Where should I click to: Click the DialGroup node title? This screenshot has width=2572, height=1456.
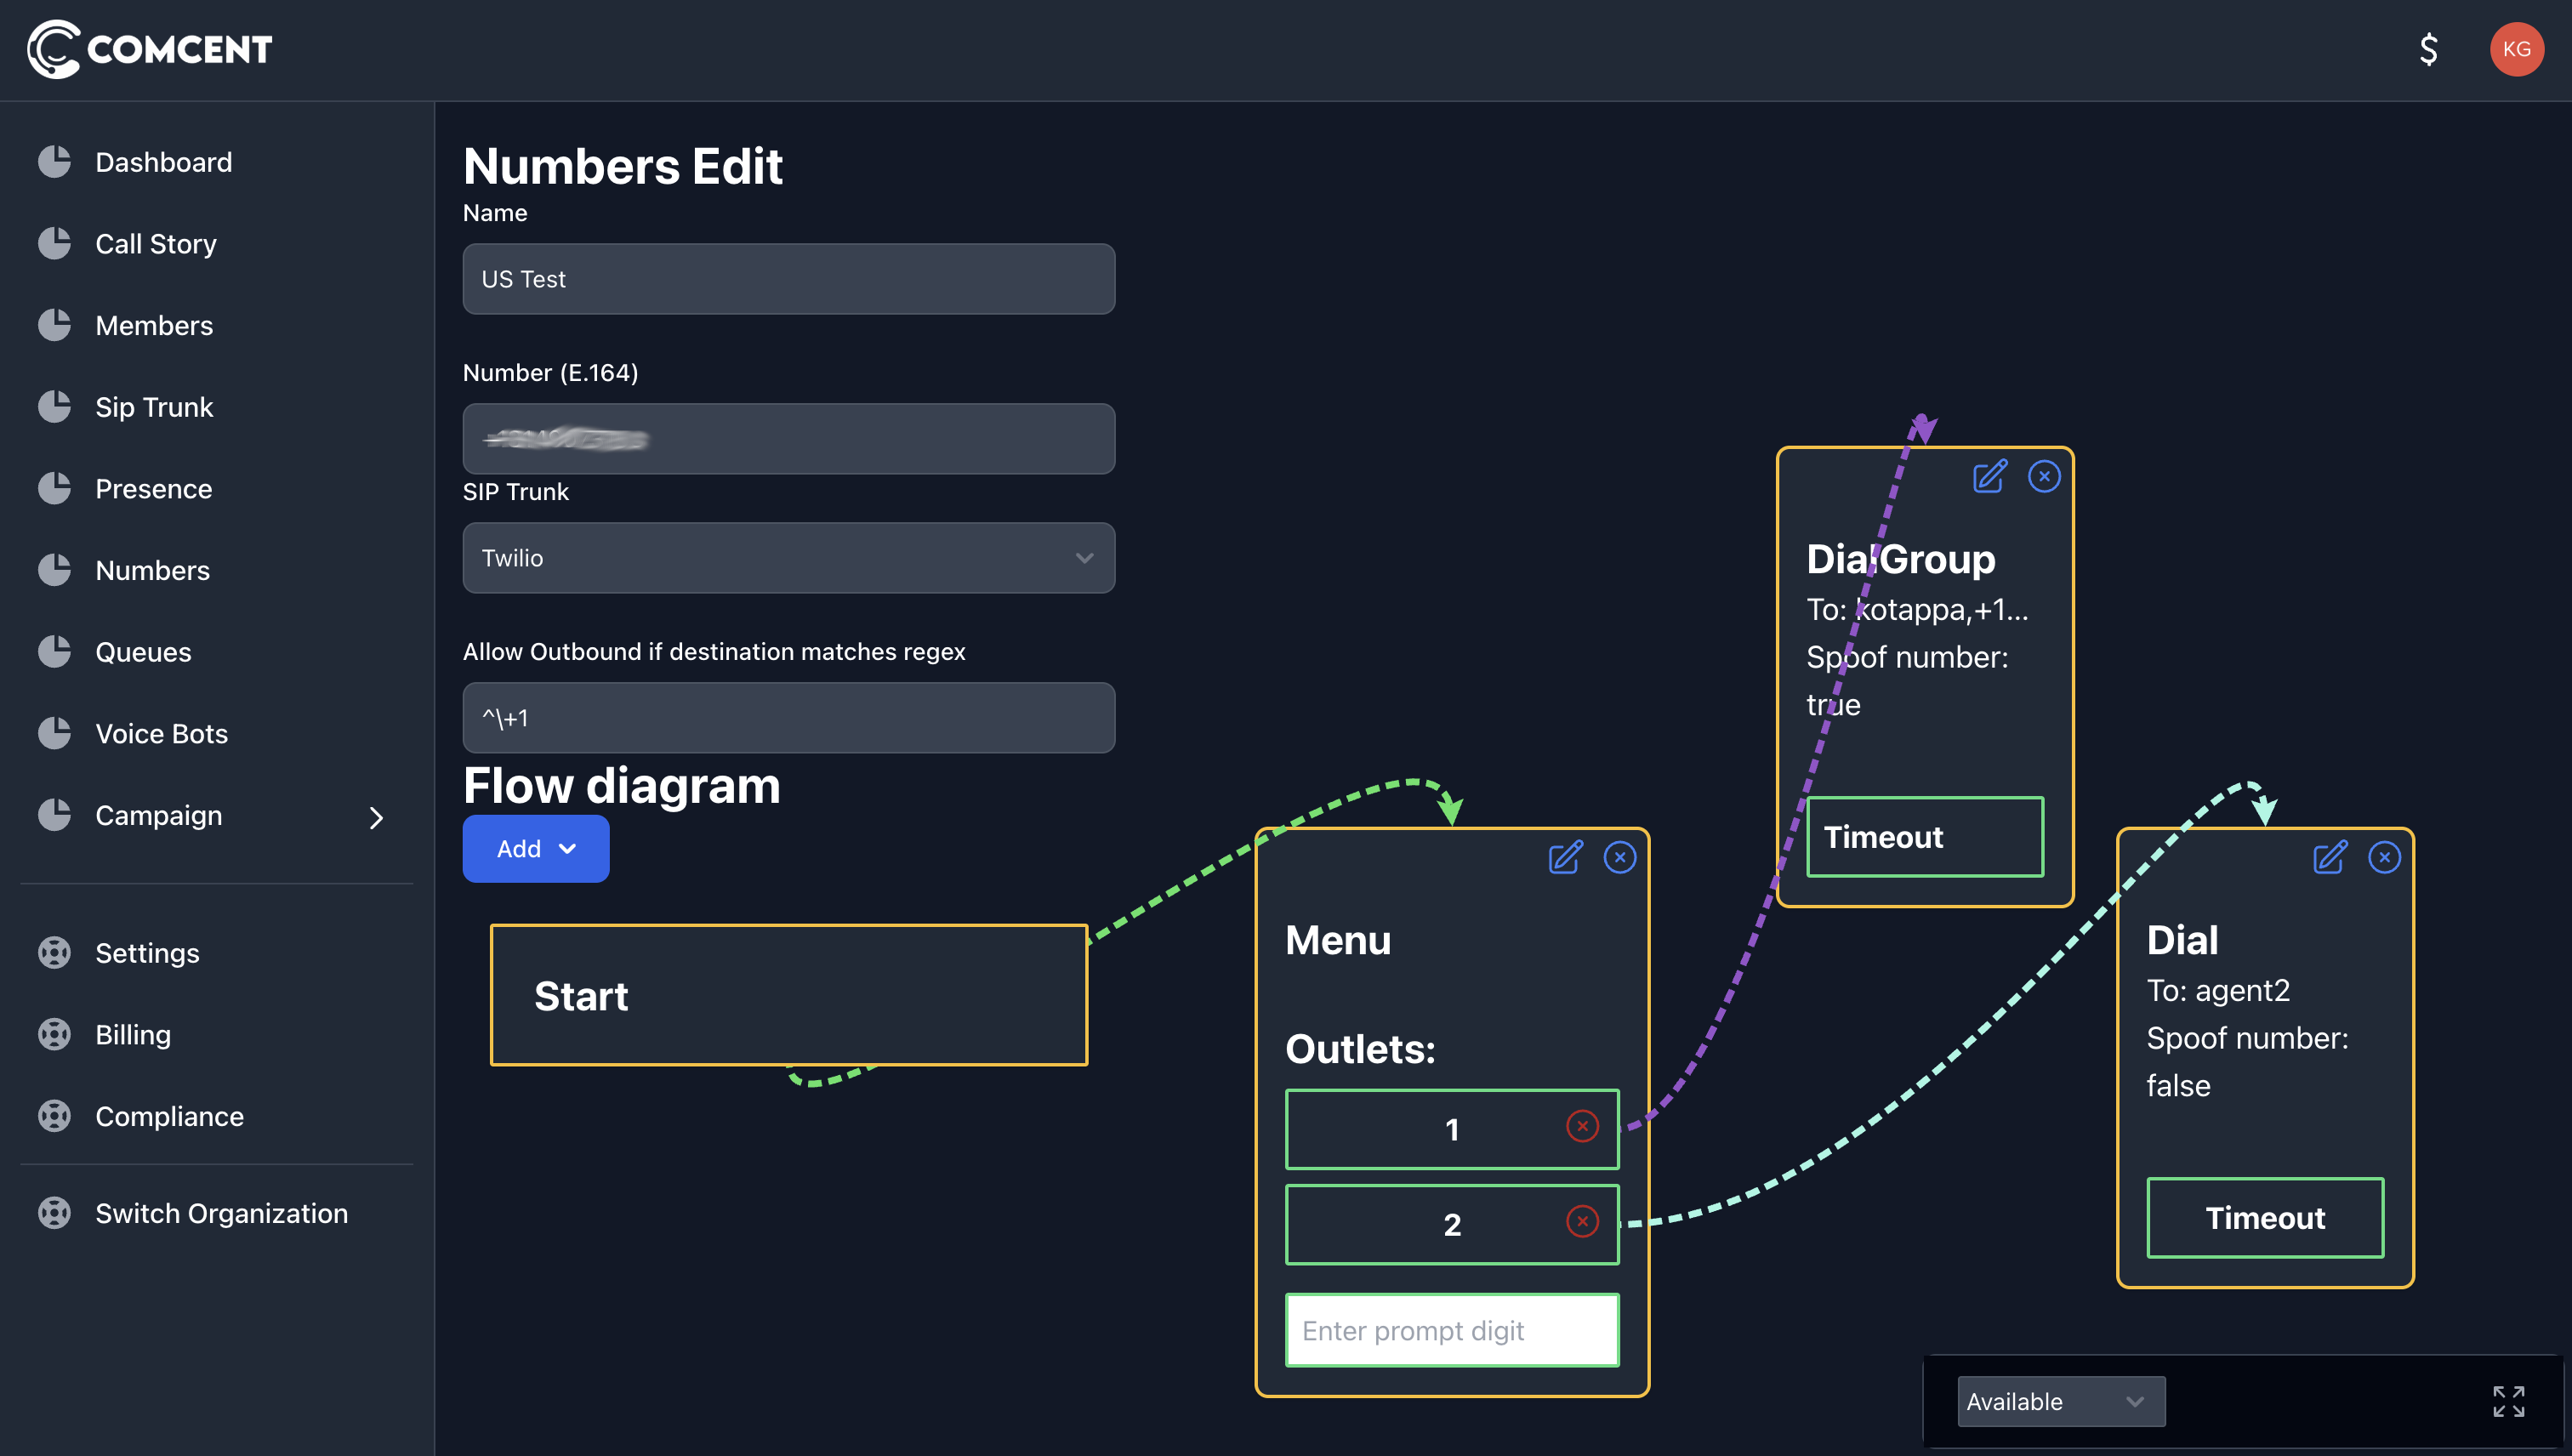point(1900,559)
